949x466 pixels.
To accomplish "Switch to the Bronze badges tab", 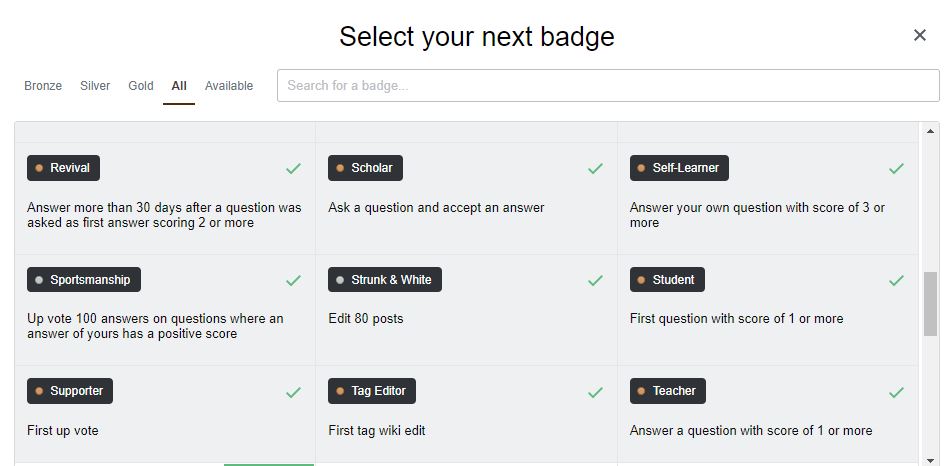I will pos(43,86).
